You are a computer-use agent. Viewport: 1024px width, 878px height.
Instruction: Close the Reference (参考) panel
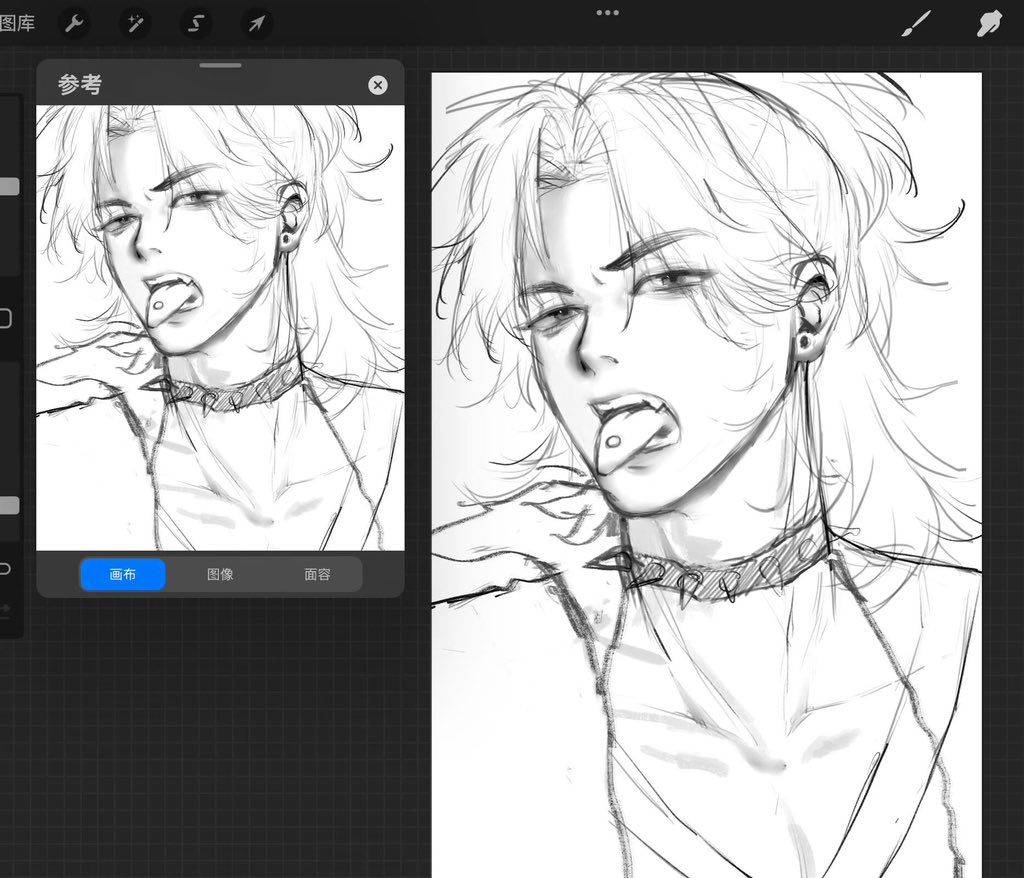click(377, 85)
